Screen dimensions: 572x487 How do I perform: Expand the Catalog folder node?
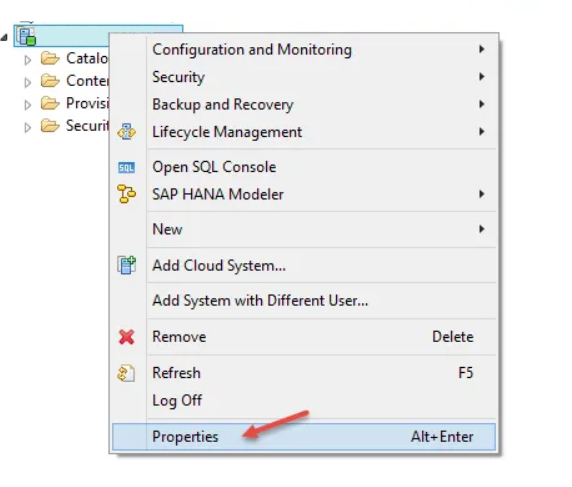point(28,60)
